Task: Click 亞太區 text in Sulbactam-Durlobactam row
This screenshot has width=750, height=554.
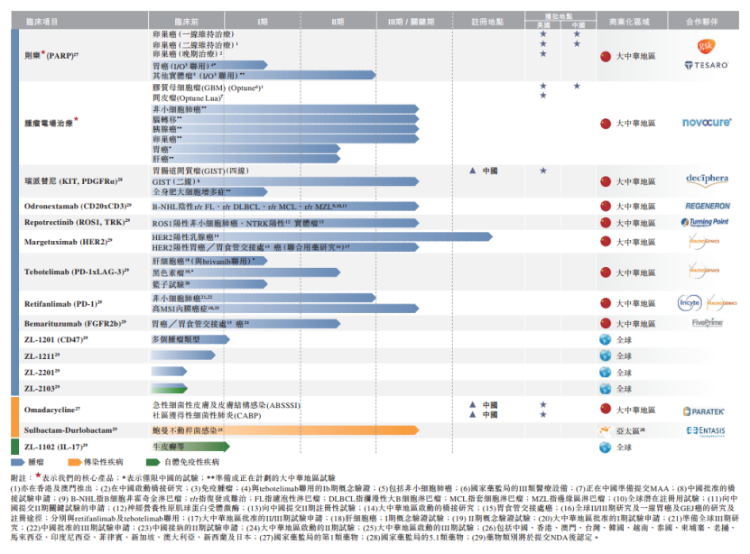Action: [x=630, y=431]
